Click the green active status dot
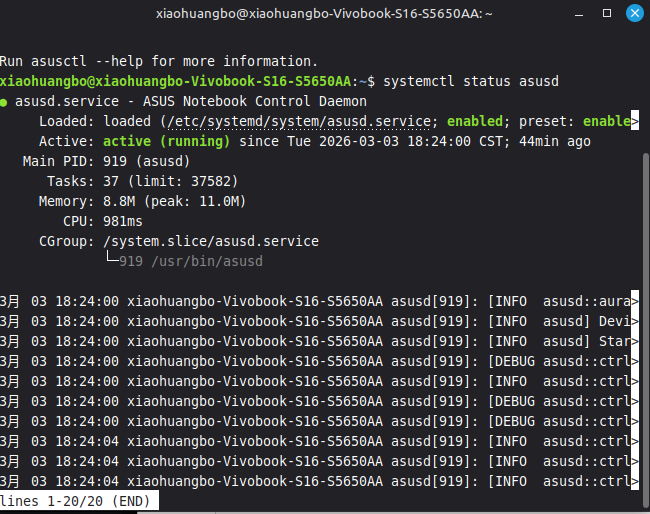650x514 pixels. tap(4, 102)
